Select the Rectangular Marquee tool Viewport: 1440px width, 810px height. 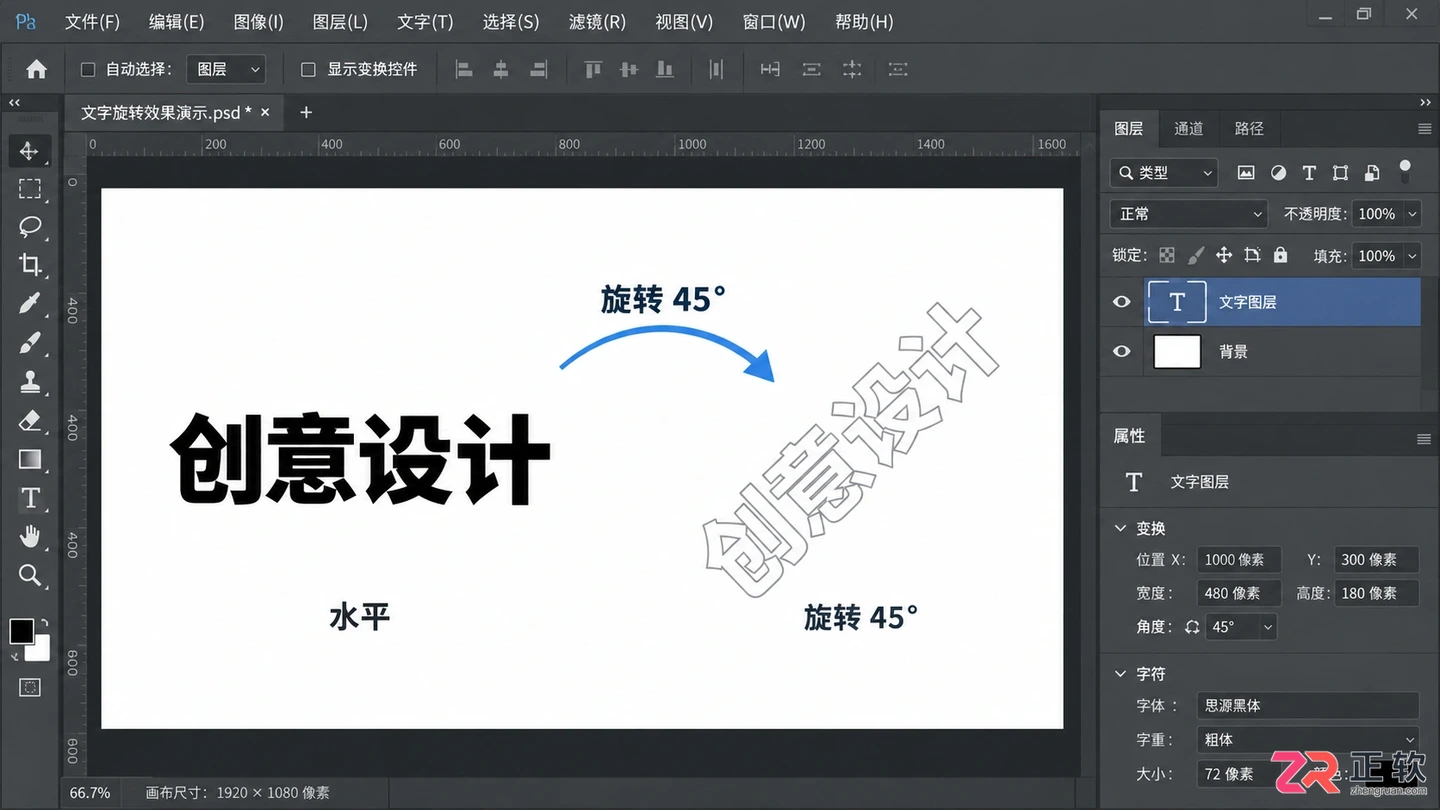click(x=30, y=188)
